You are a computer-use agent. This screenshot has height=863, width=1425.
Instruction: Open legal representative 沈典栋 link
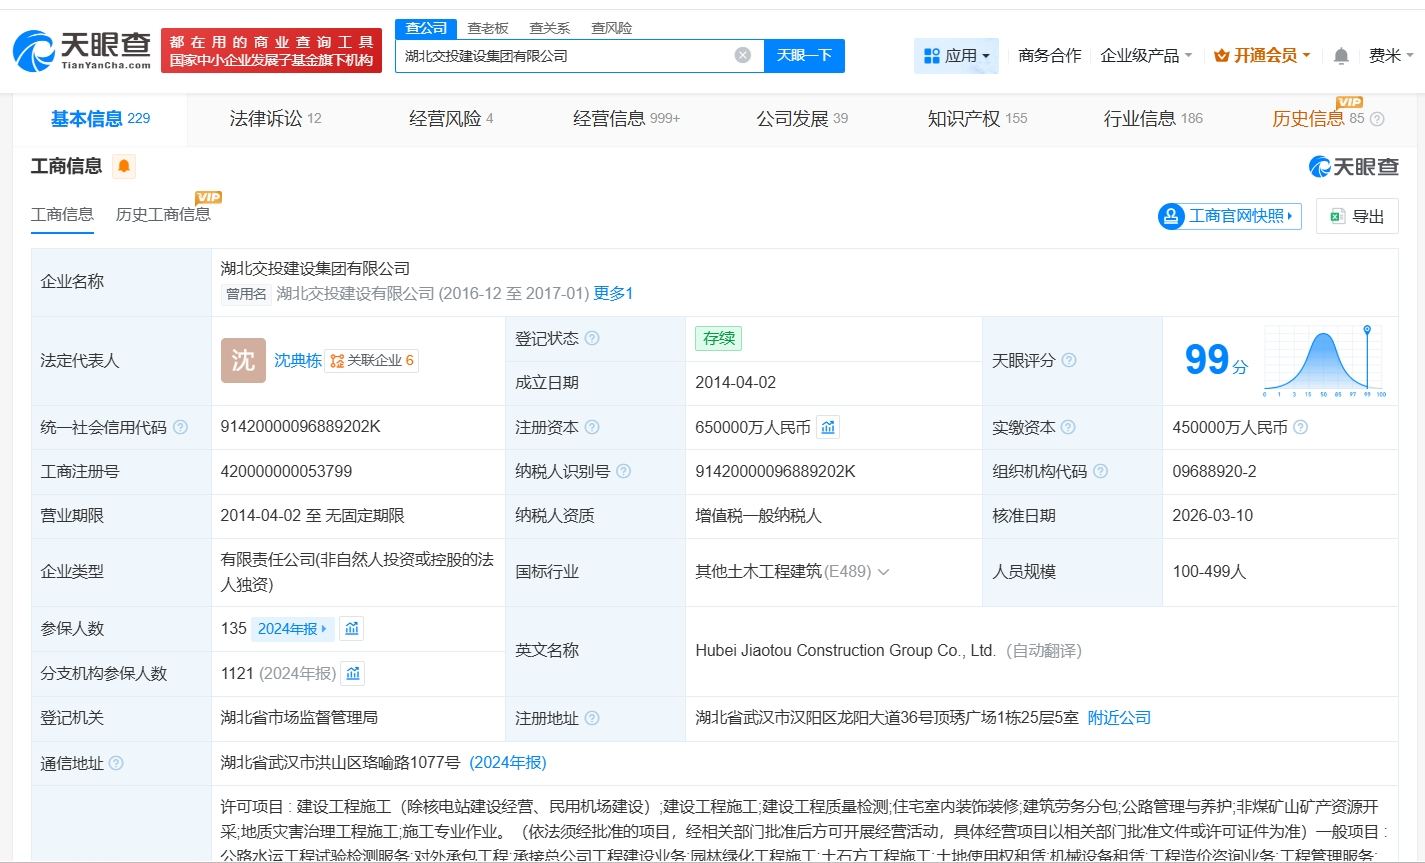point(298,361)
